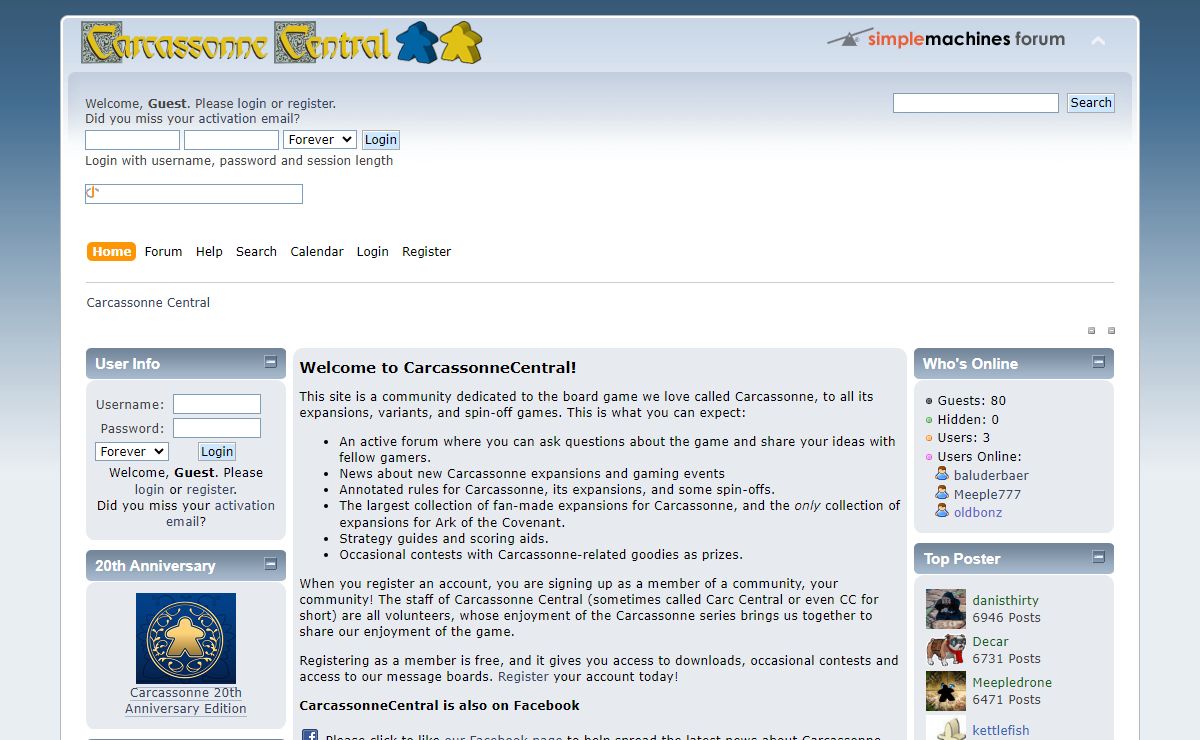
Task: Click the register link in User Info panel
Action: (x=210, y=490)
